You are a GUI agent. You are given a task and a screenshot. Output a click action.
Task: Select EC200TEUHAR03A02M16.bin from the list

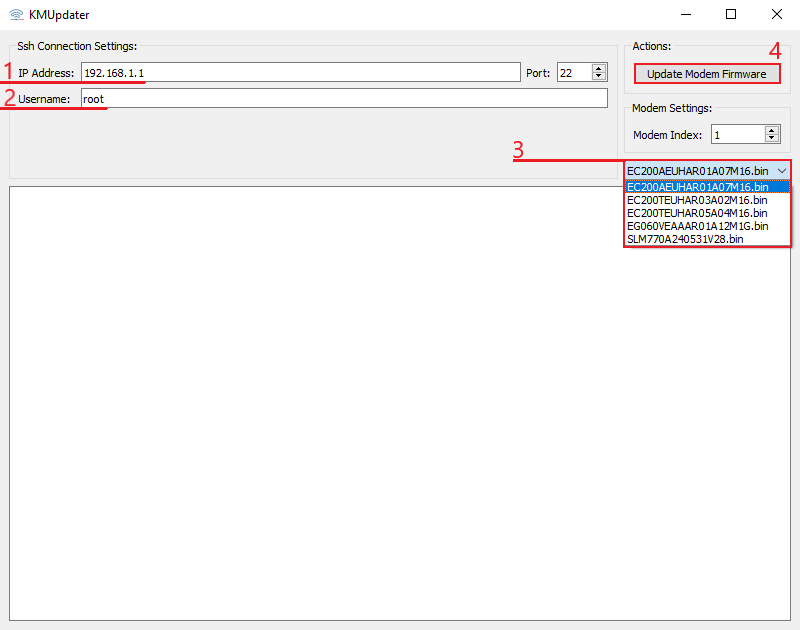(x=698, y=200)
